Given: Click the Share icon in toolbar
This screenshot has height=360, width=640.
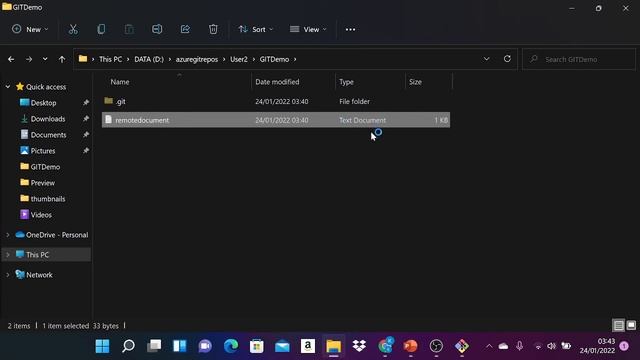Looking at the screenshot, I should point(185,29).
